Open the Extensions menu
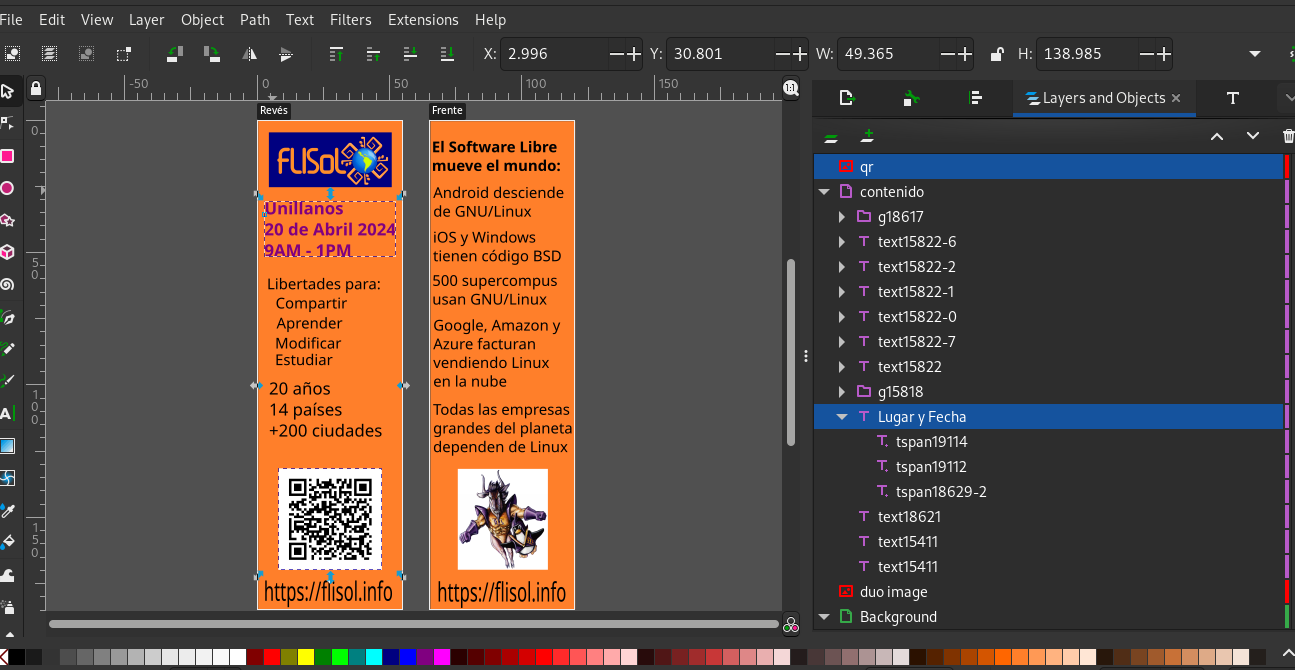This screenshot has width=1295, height=670. click(x=423, y=20)
